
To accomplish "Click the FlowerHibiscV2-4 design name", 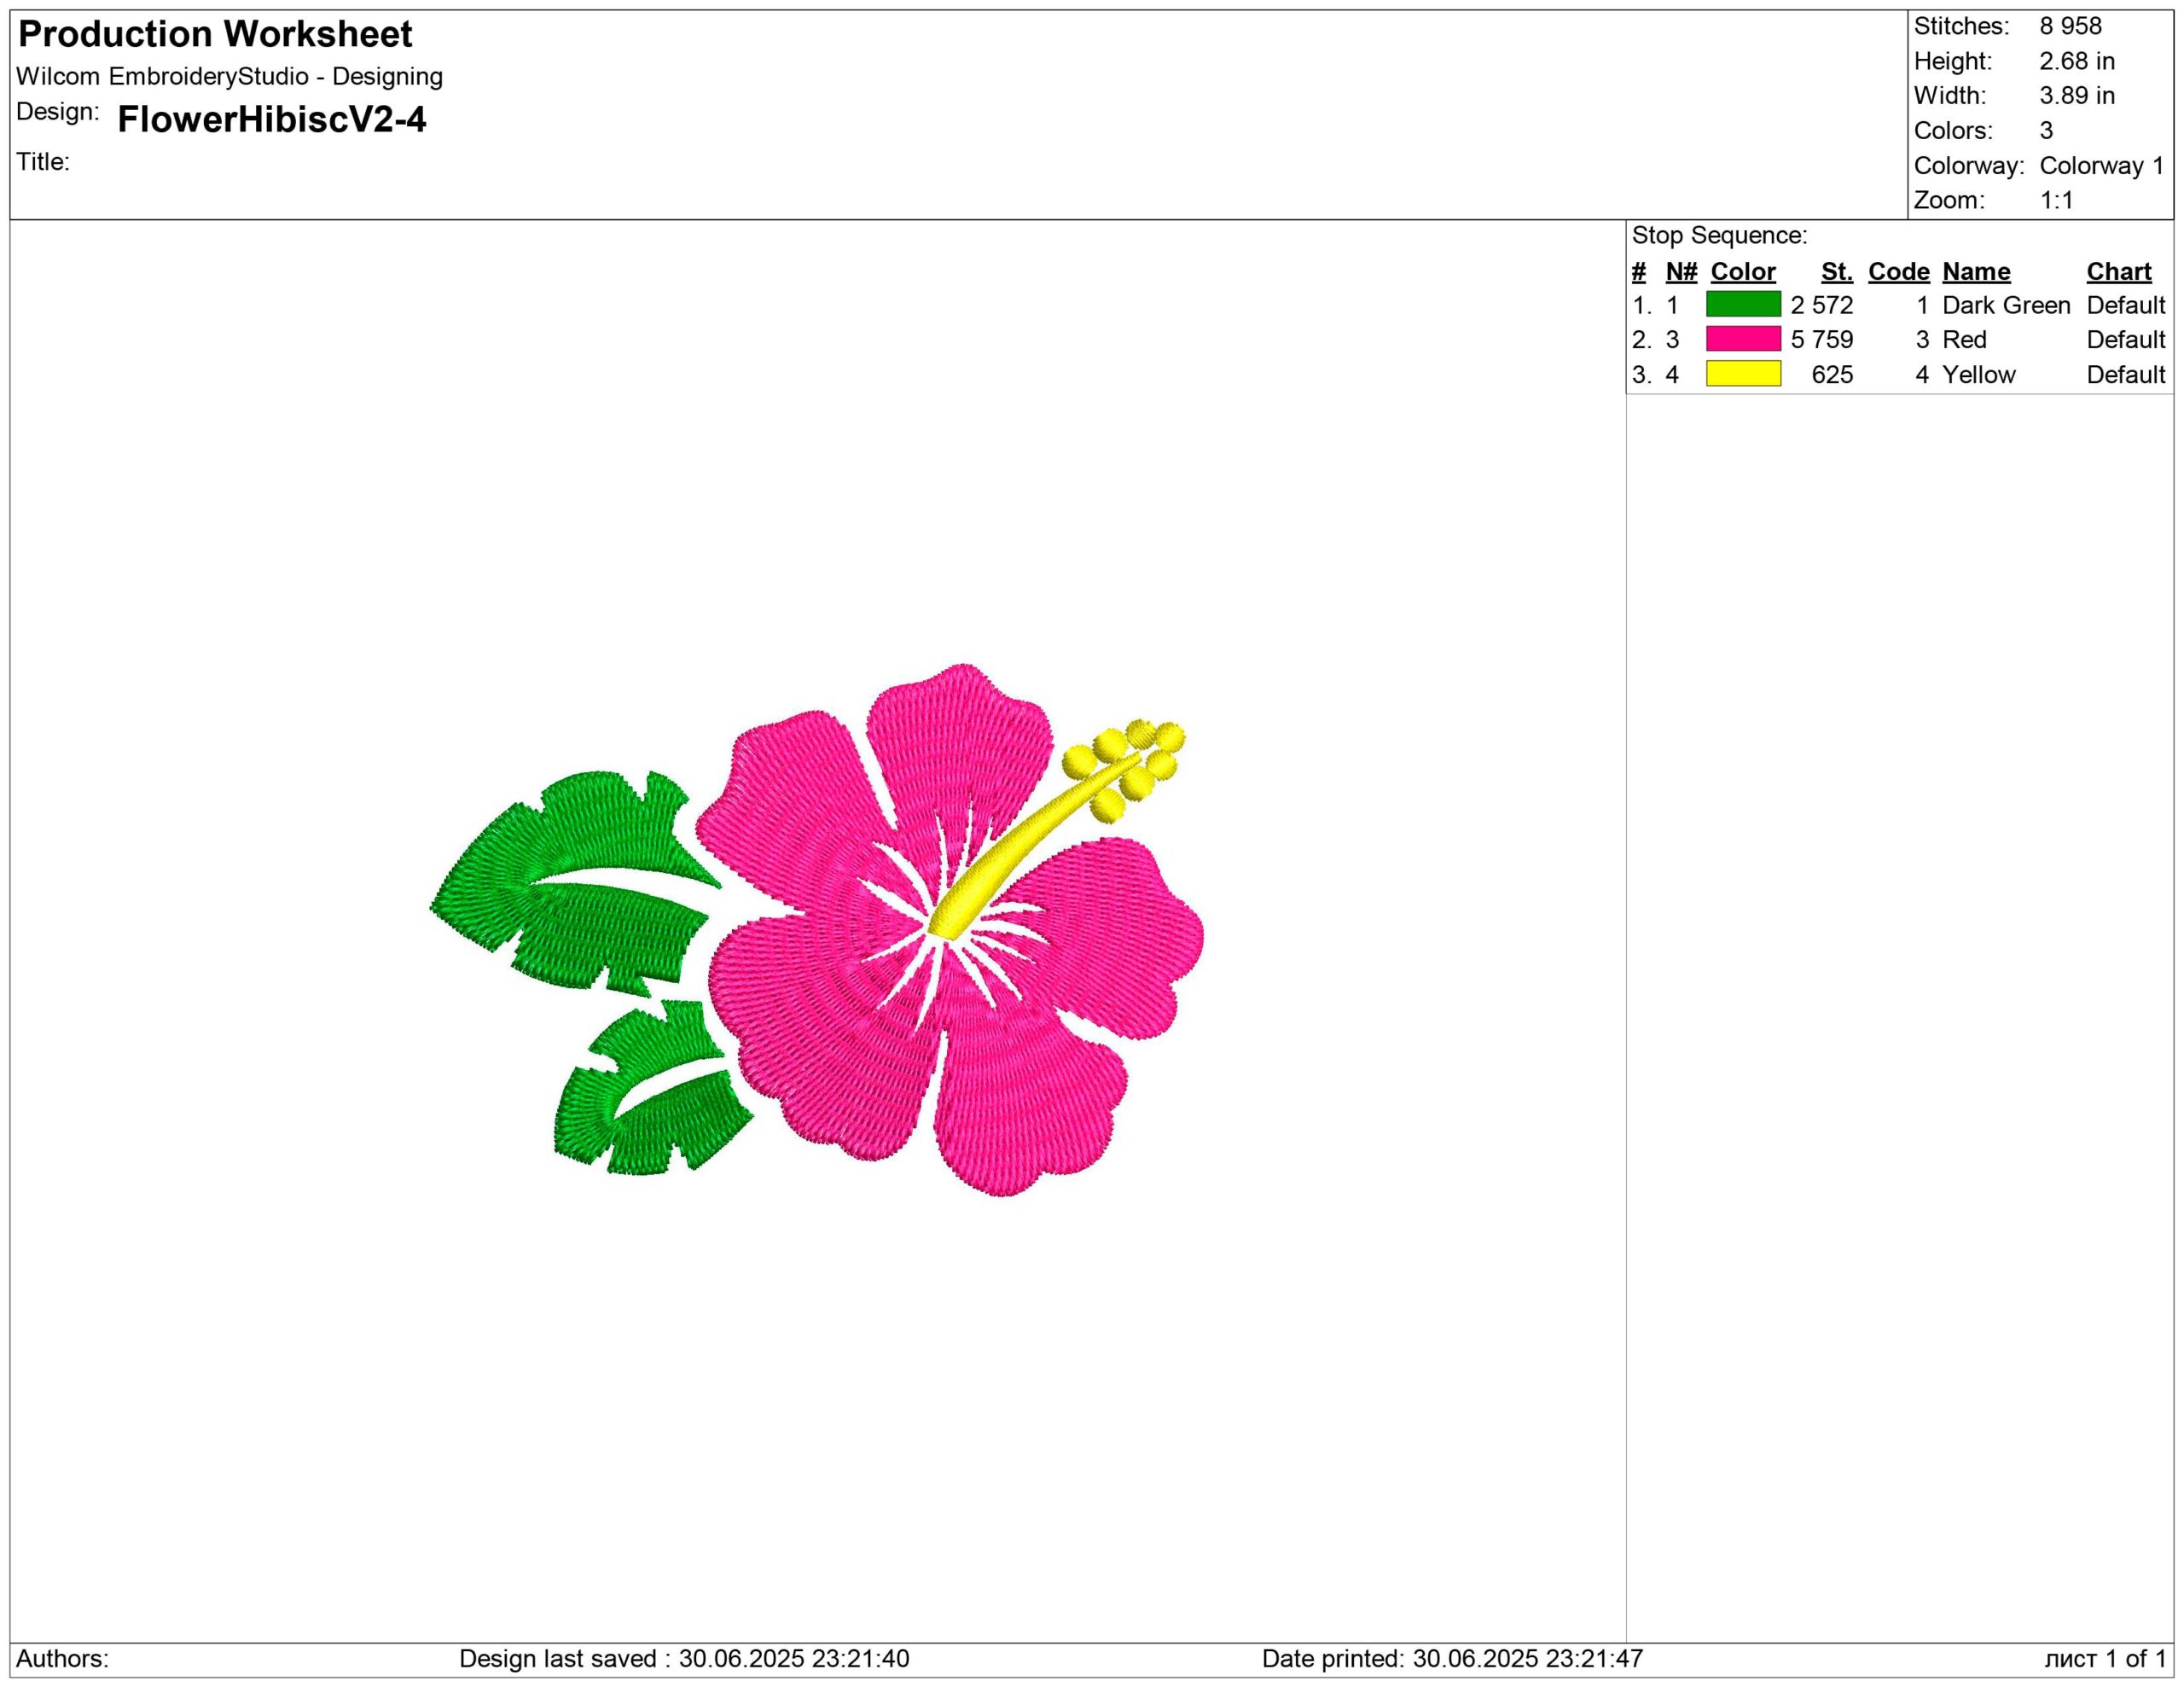I will (x=271, y=119).
